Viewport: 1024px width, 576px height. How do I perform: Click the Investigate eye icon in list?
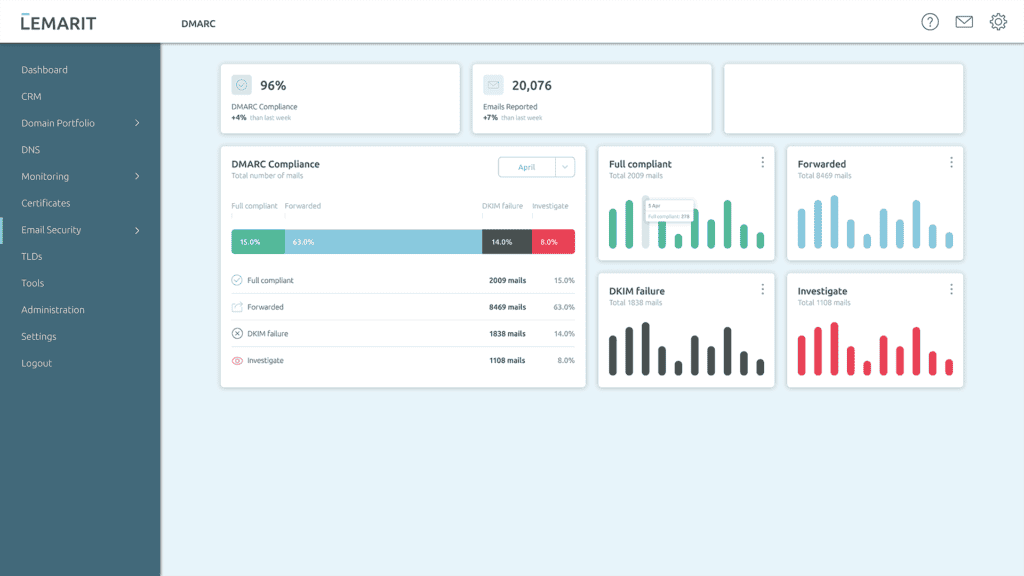pos(237,360)
